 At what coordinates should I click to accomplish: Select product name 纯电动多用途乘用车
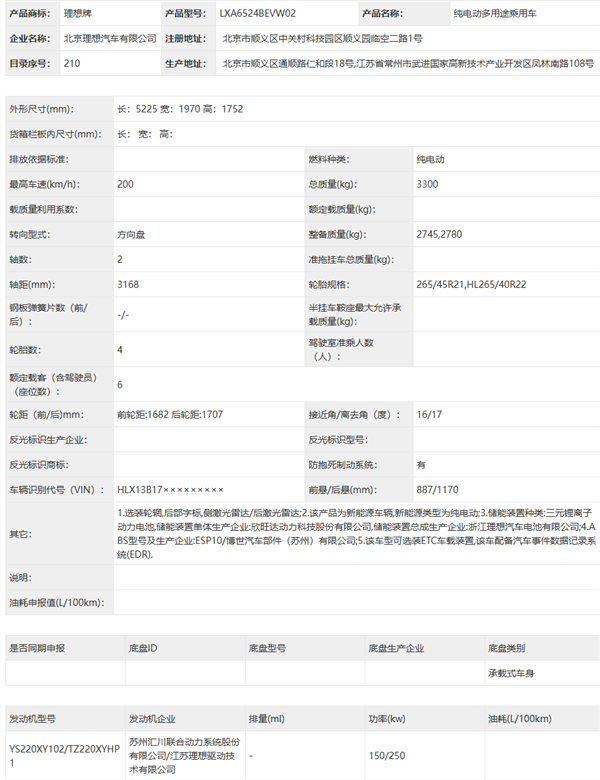pos(495,13)
